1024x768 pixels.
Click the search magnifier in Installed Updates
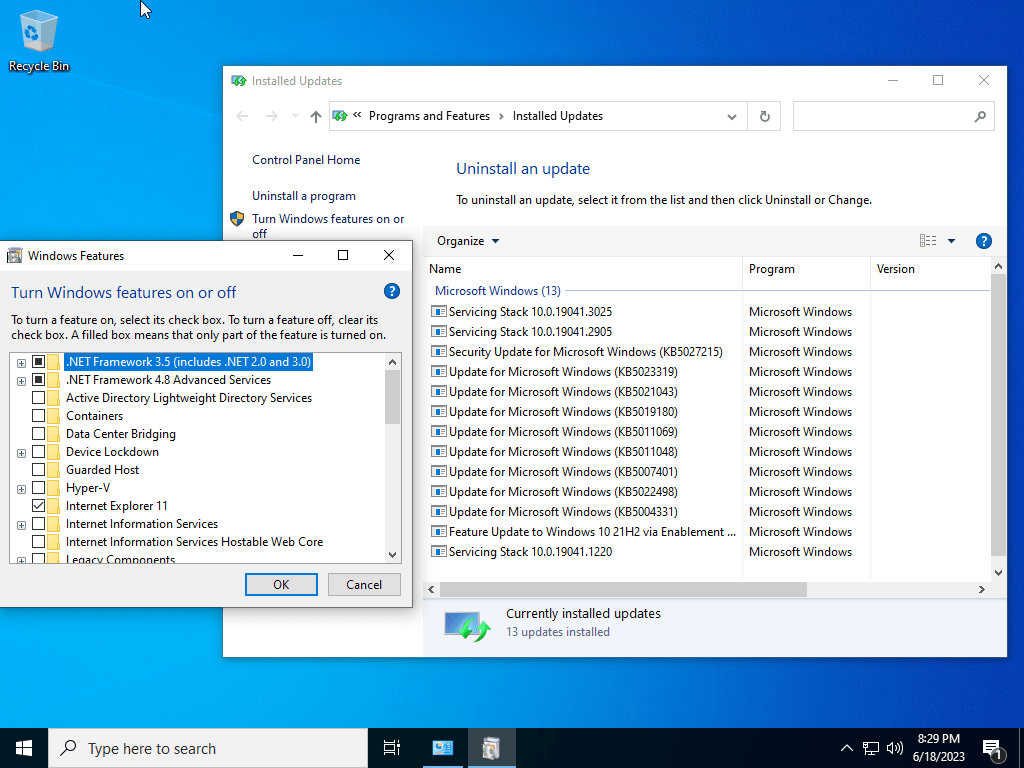[x=980, y=116]
